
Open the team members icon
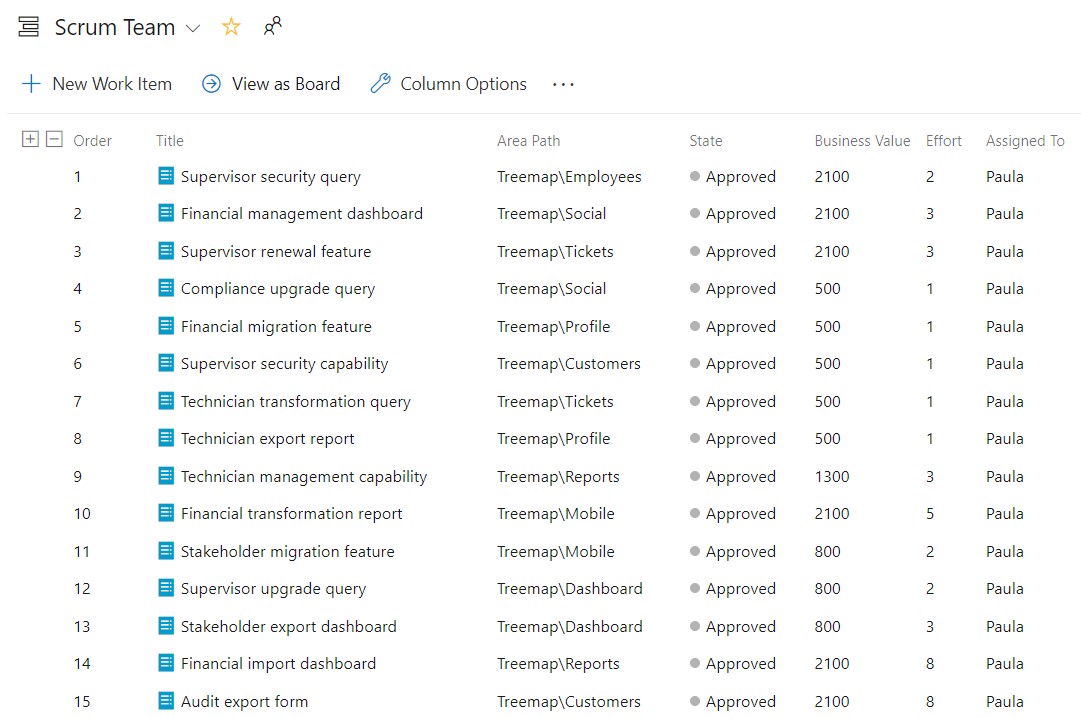pyautogui.click(x=272, y=27)
